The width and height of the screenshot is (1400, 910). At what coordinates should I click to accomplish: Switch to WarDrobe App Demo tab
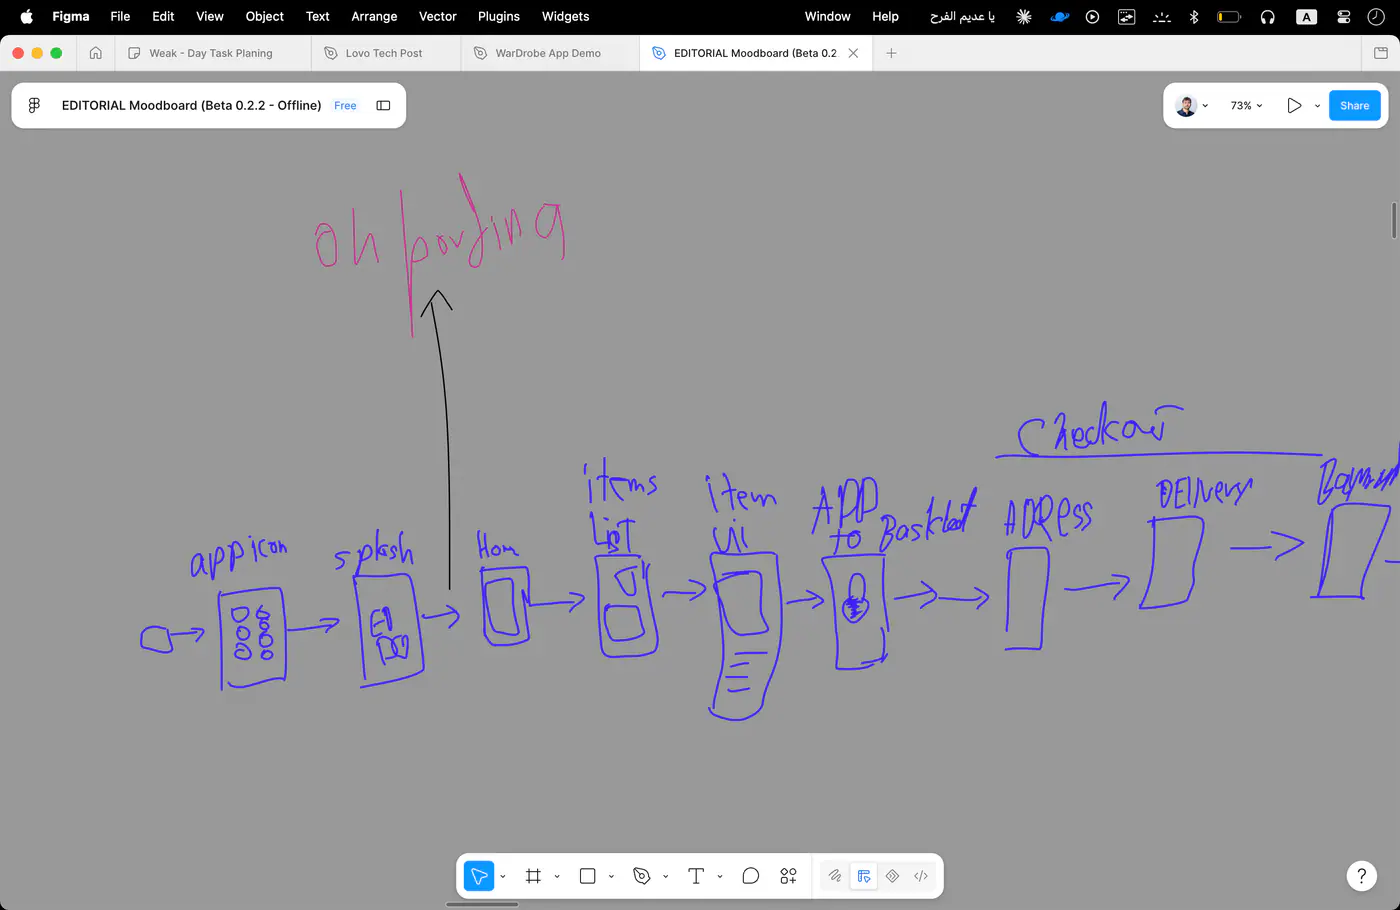[548, 53]
